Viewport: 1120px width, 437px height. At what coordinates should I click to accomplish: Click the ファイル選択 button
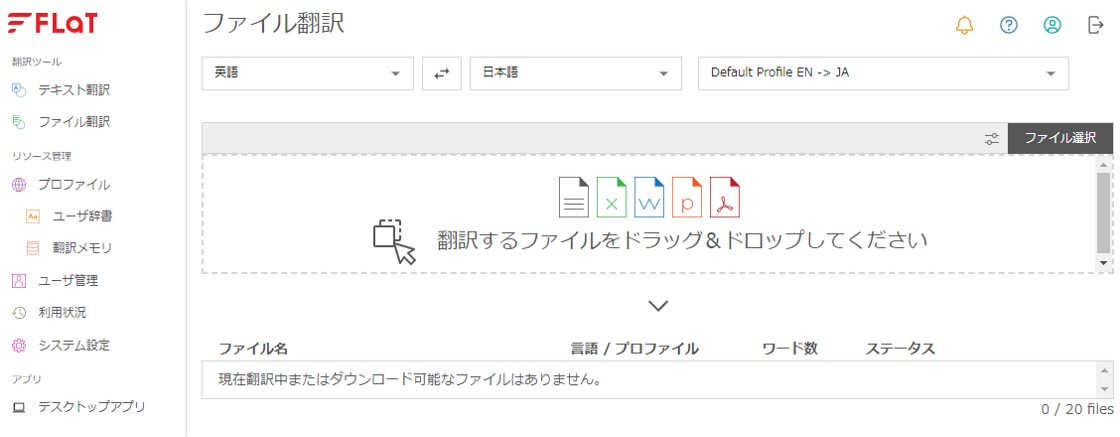[x=1060, y=139]
